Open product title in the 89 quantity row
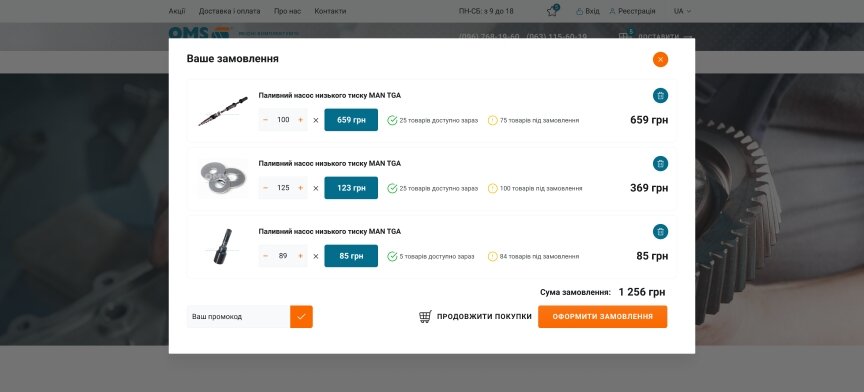The width and height of the screenshot is (864, 392). (330, 231)
